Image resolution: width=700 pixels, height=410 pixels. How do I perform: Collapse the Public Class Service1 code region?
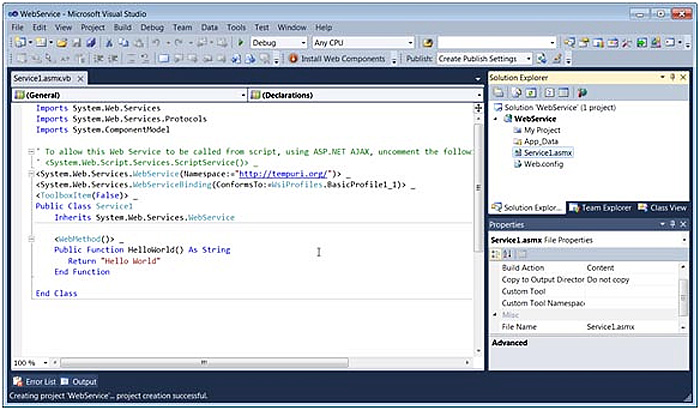click(31, 174)
